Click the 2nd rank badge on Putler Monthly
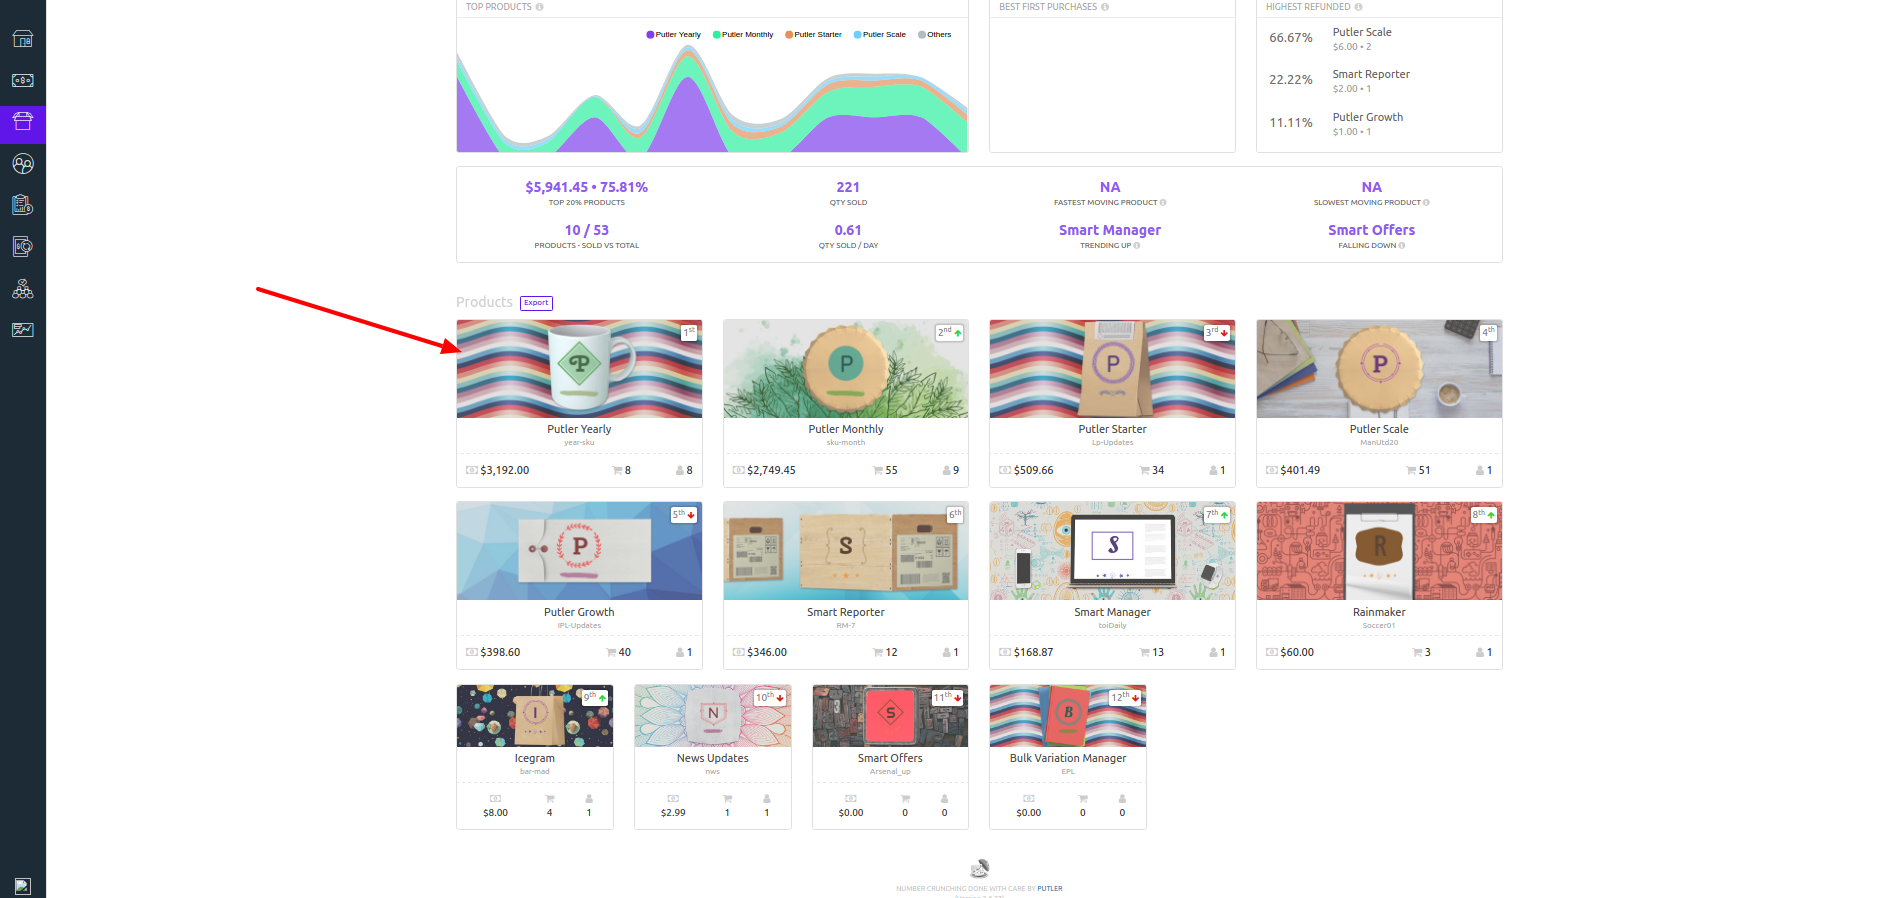The width and height of the screenshot is (1901, 898). 950,333
